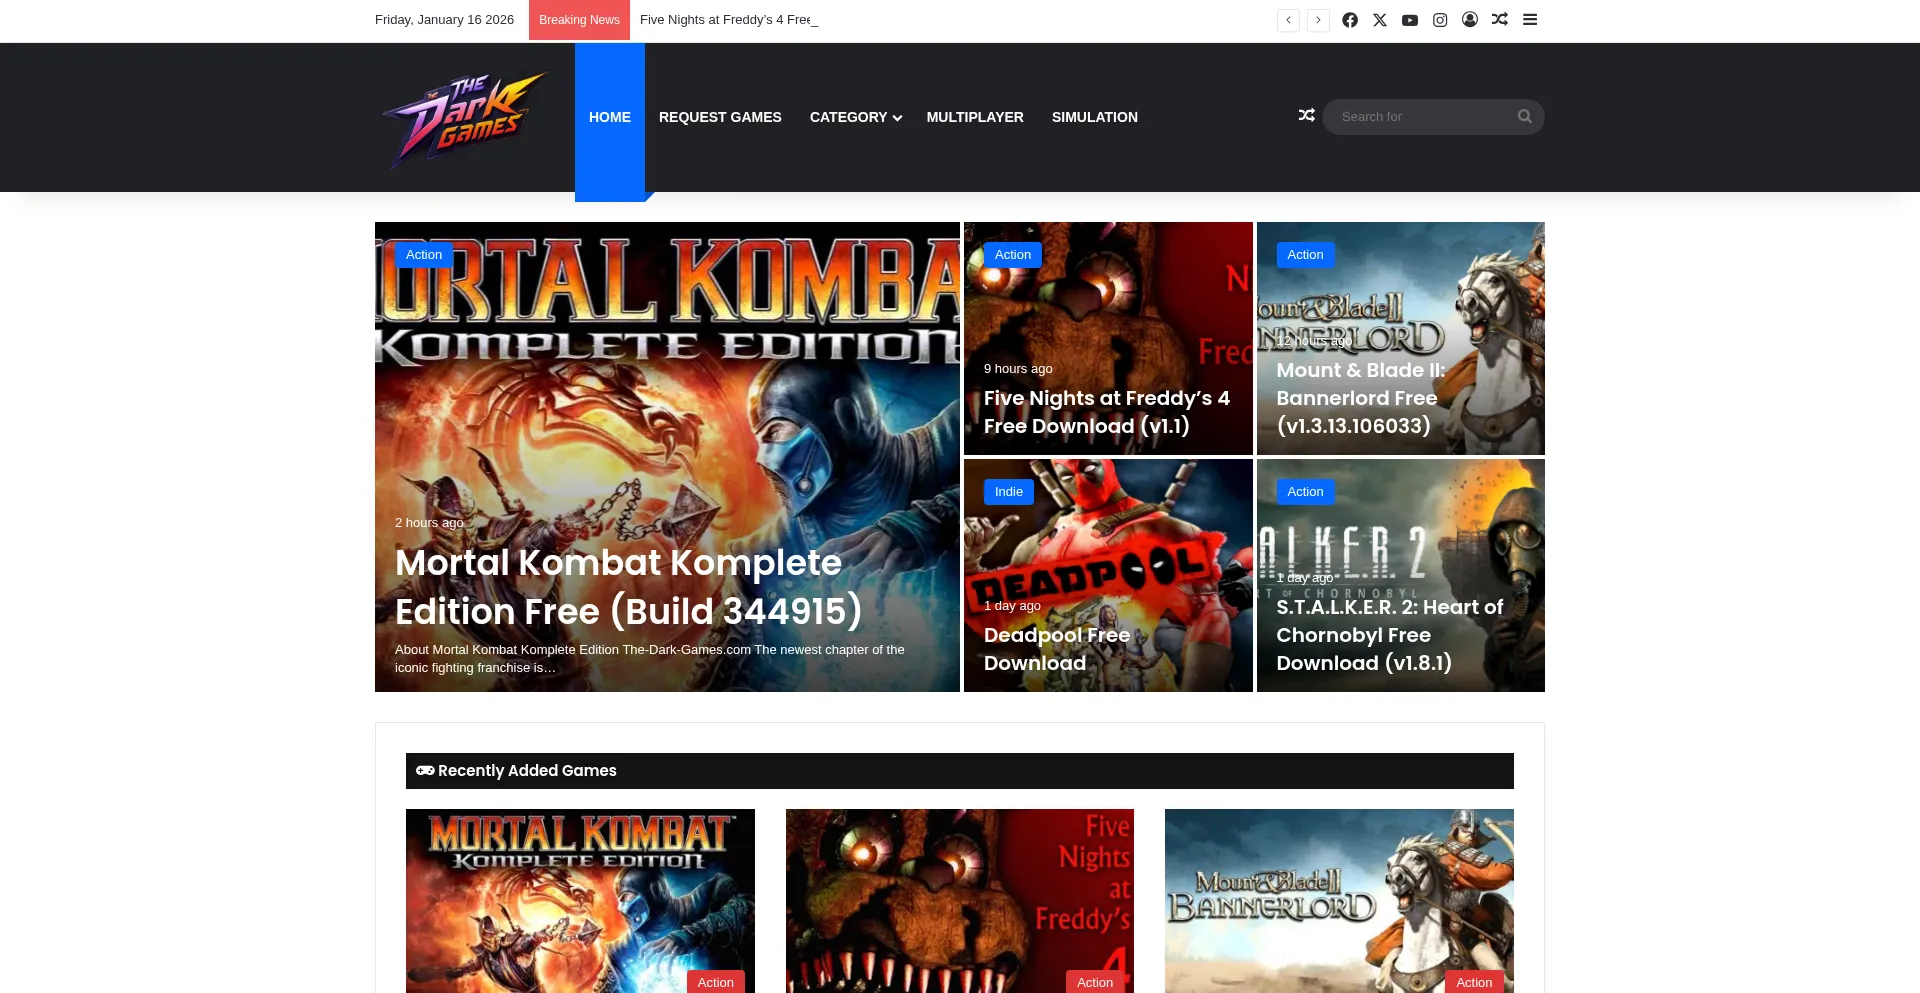1920x993 pixels.
Task: Open the Multiplayer menu item
Action: click(x=975, y=117)
